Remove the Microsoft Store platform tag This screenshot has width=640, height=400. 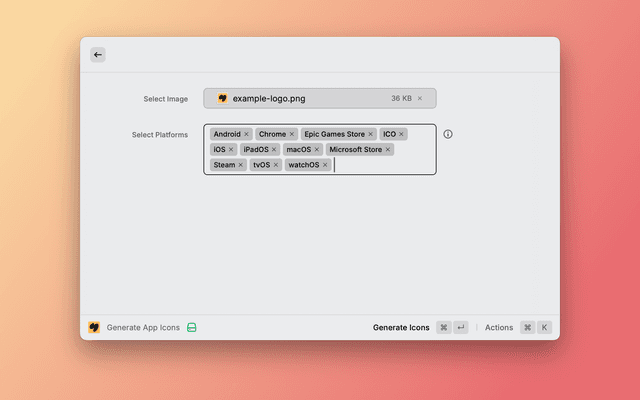(388, 150)
